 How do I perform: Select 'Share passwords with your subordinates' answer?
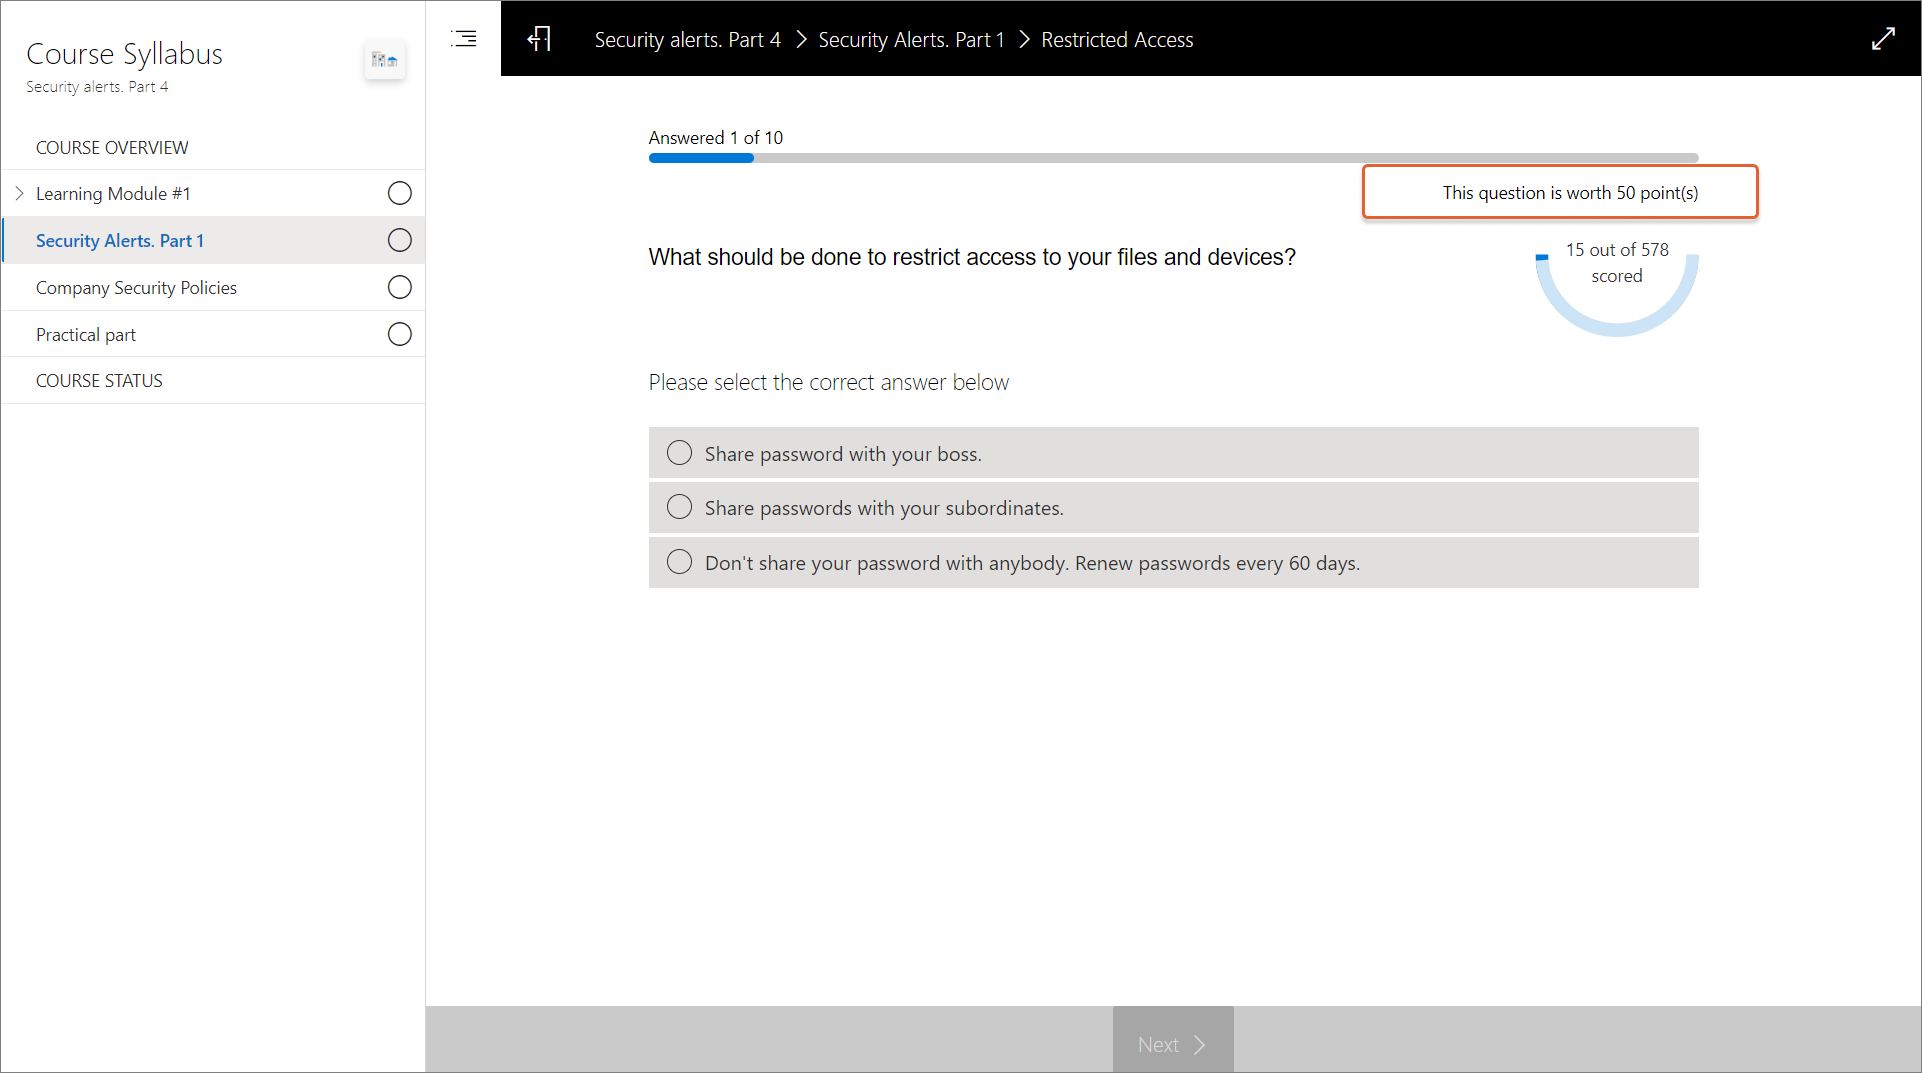[x=680, y=508]
